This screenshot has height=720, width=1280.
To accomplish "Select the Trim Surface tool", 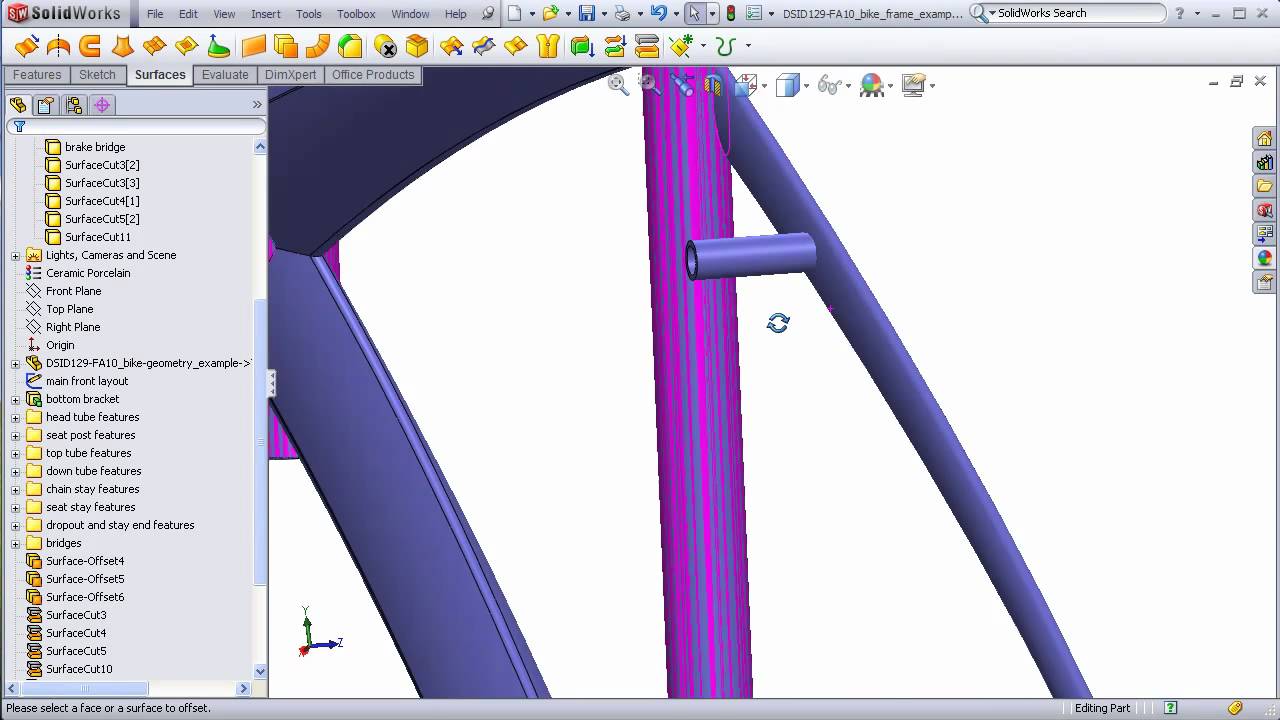I will (x=483, y=46).
